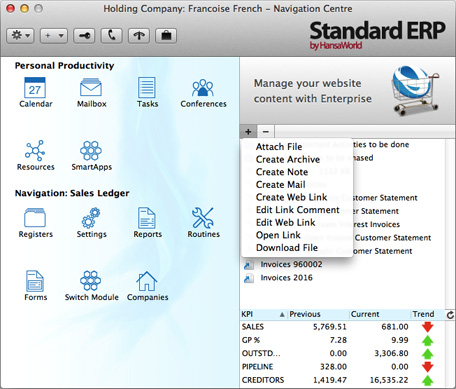Open the Routines tools icon
Viewport: 456px width, 389px height.
tap(203, 218)
